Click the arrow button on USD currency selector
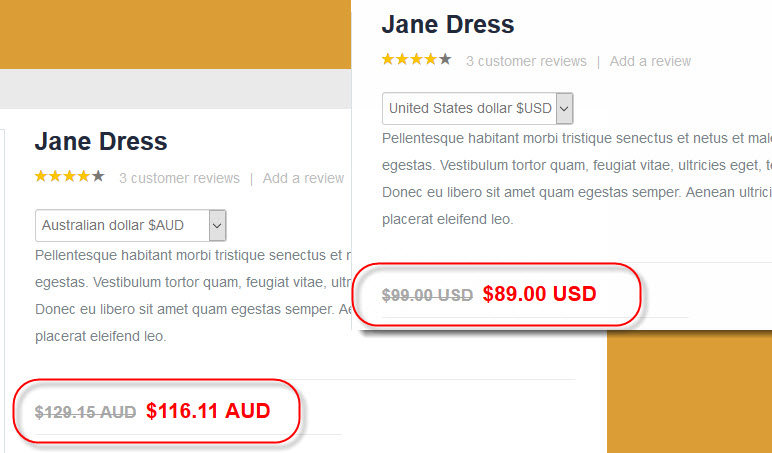772x453 pixels. (564, 107)
